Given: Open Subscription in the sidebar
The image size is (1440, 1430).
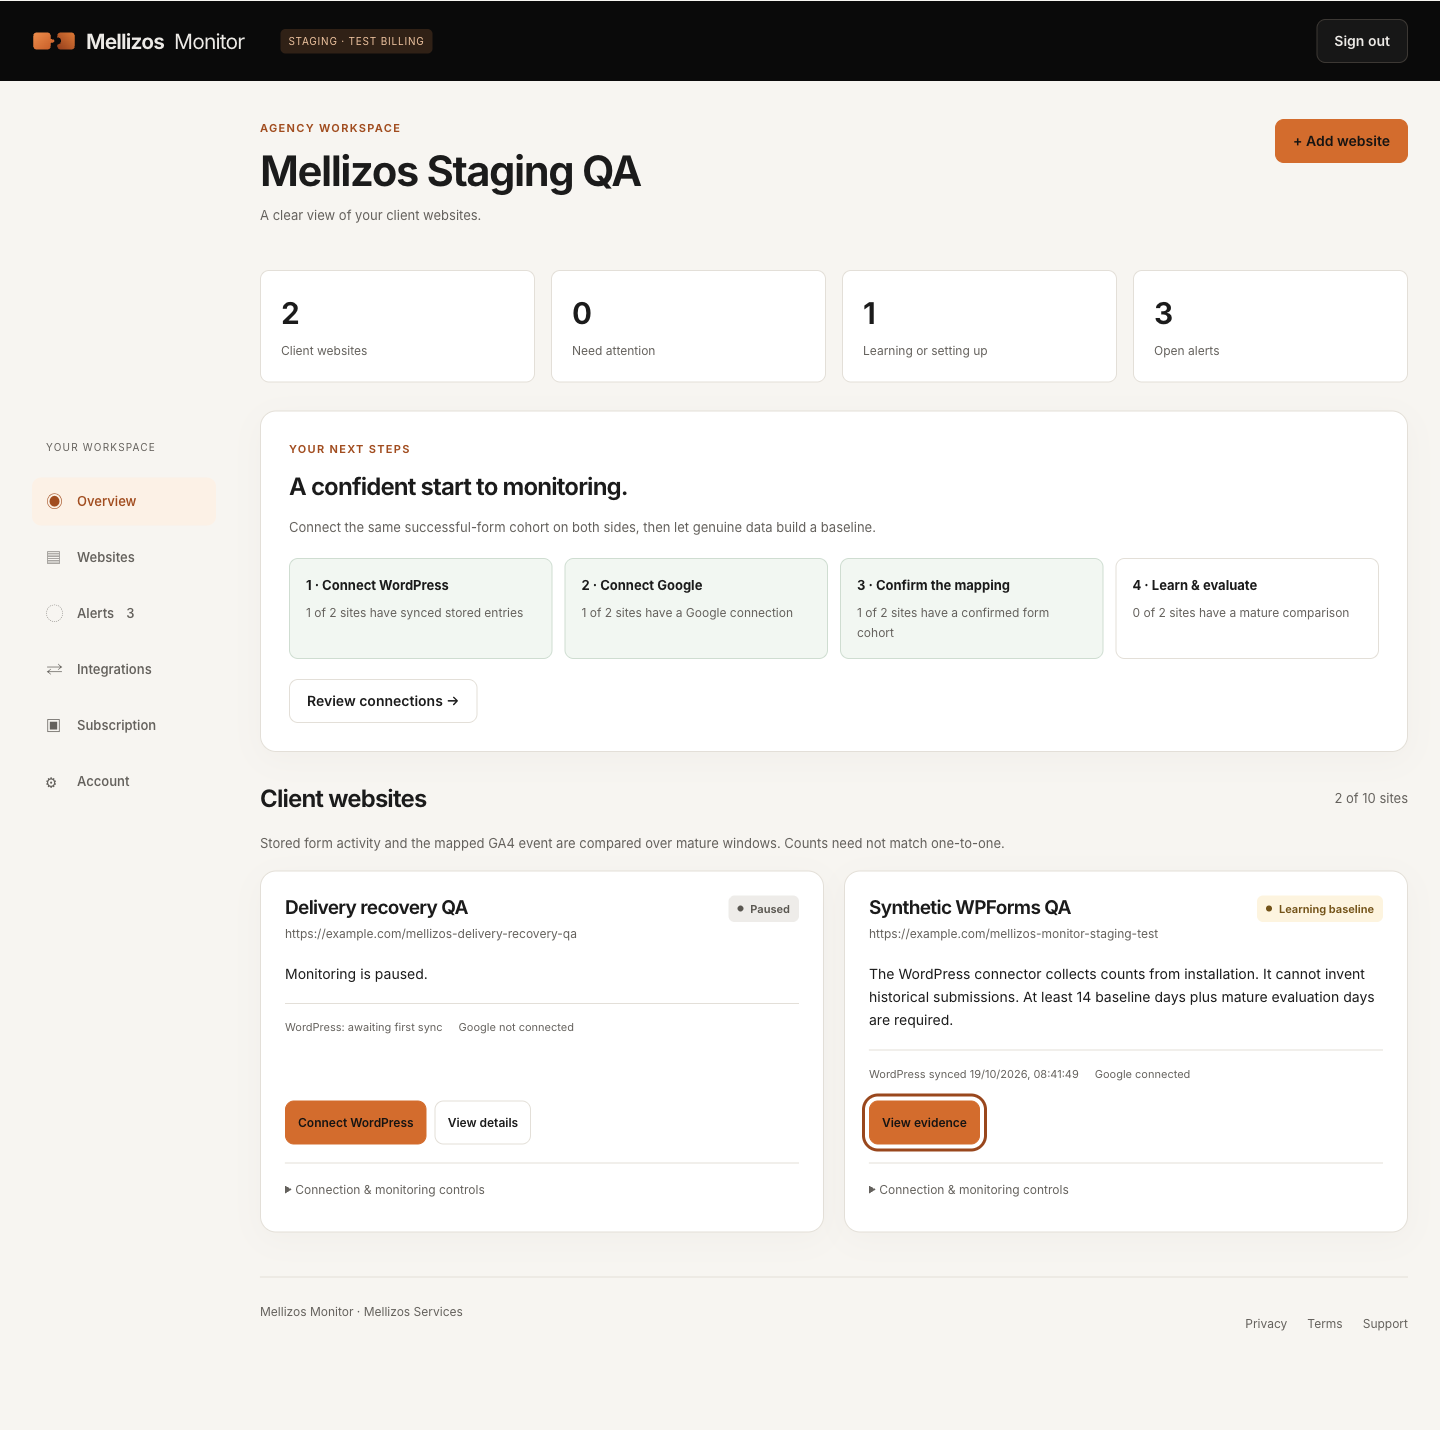Looking at the screenshot, I should (124, 725).
